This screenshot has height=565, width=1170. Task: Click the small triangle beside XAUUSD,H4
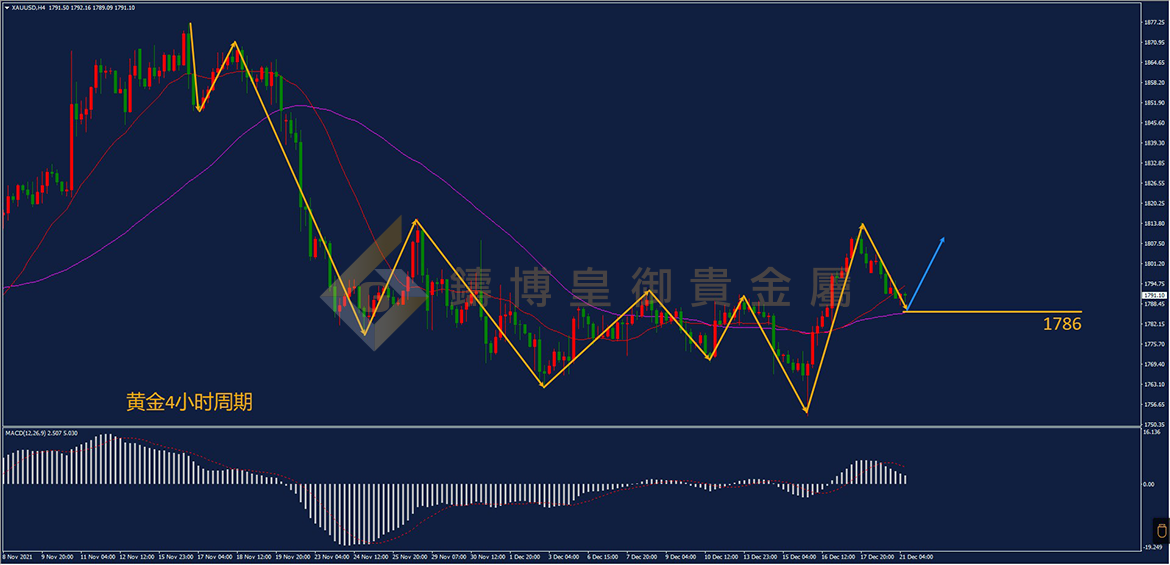tap(7, 7)
